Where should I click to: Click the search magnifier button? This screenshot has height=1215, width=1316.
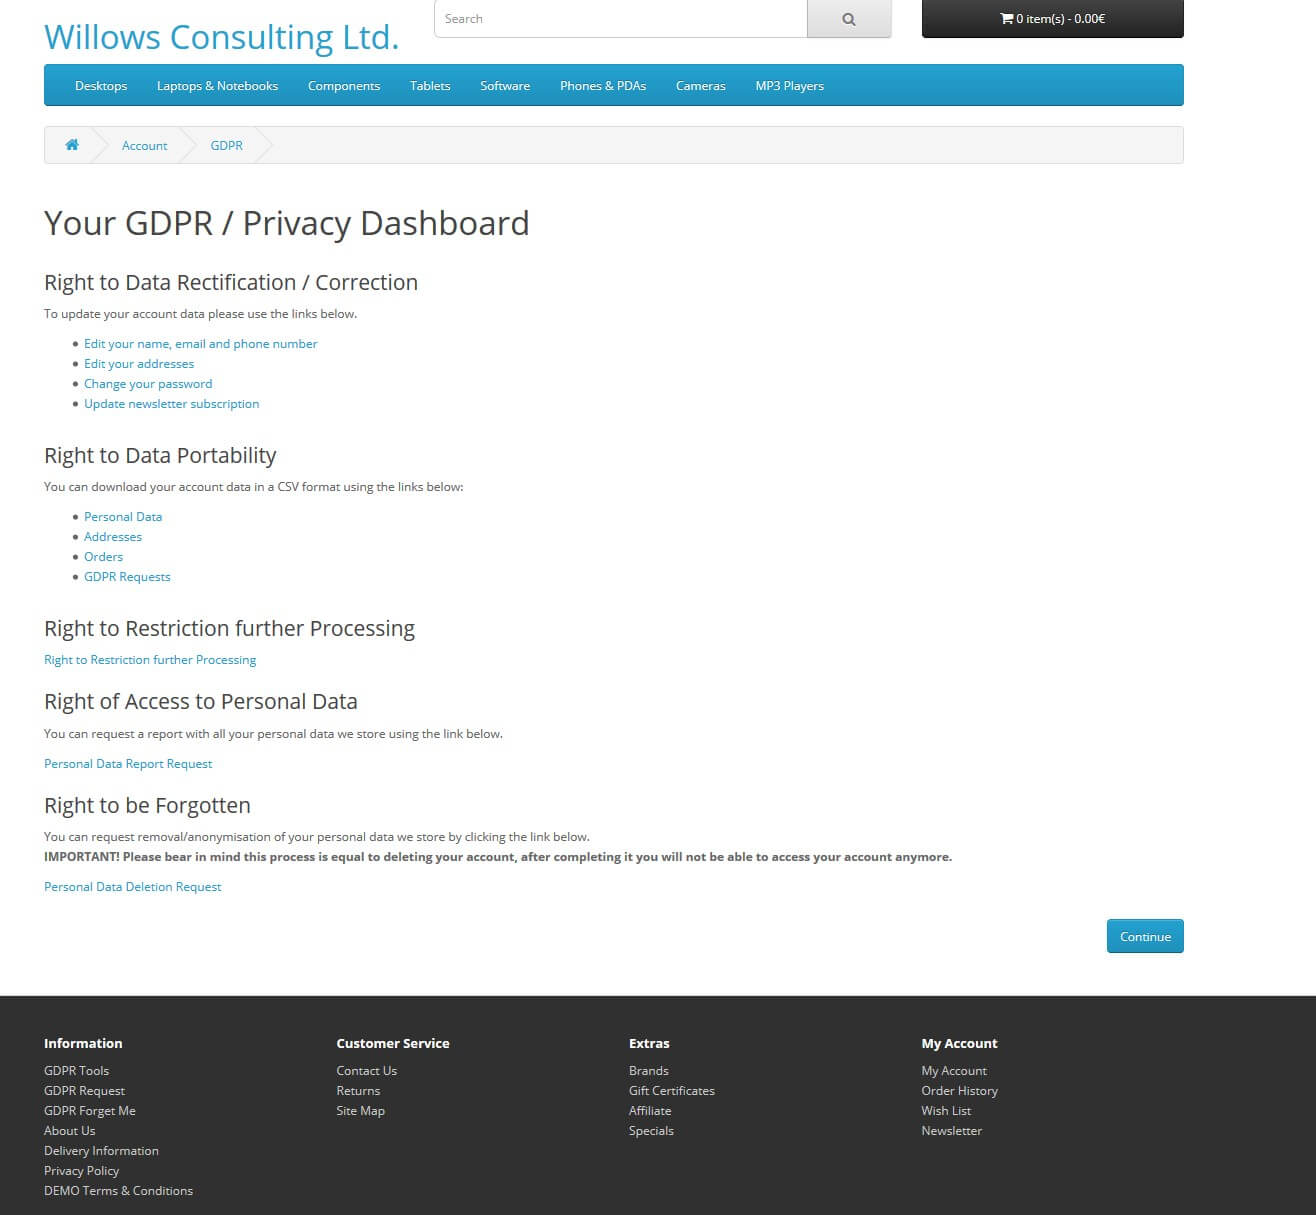coord(848,19)
